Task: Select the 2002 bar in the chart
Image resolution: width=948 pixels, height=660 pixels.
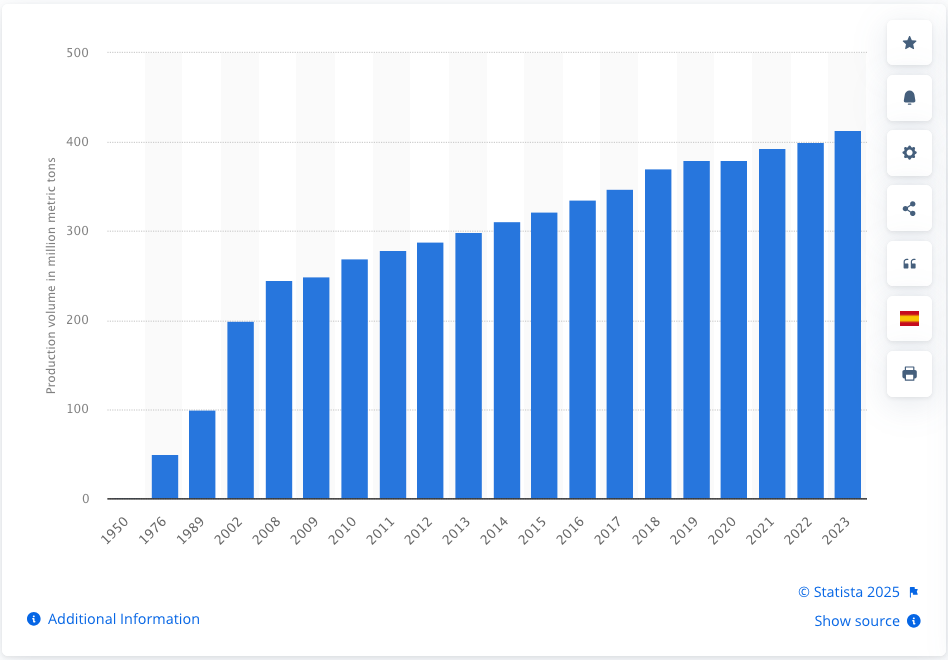Action: pos(241,410)
